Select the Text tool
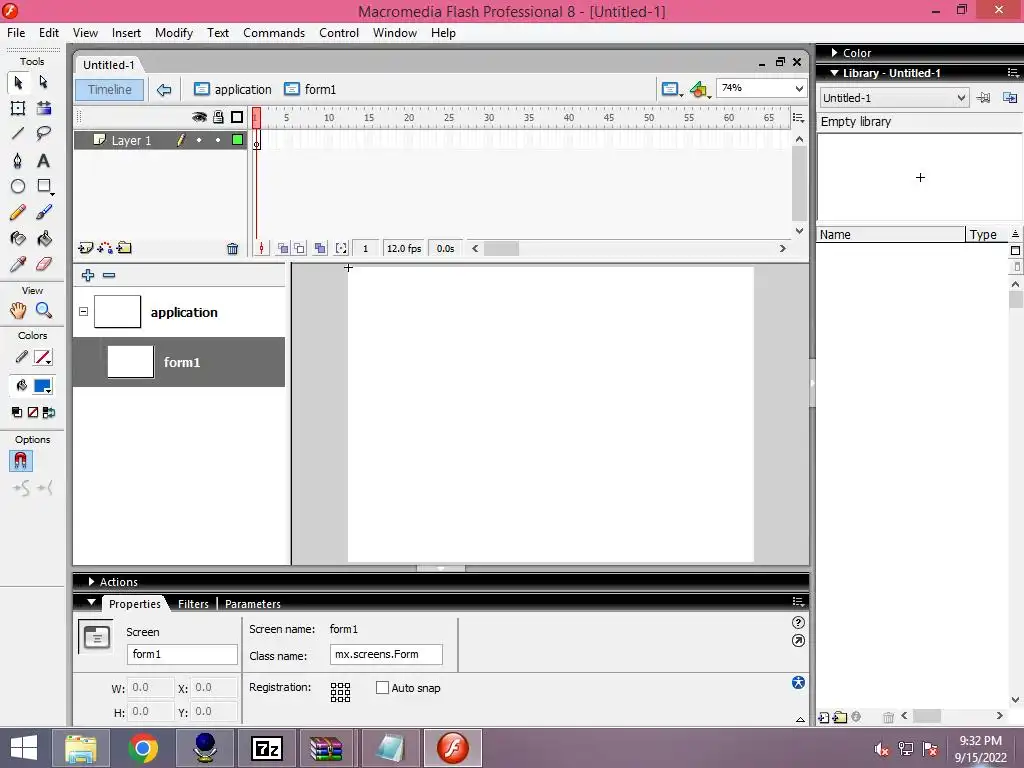Viewport: 1024px width, 768px height. [x=43, y=161]
